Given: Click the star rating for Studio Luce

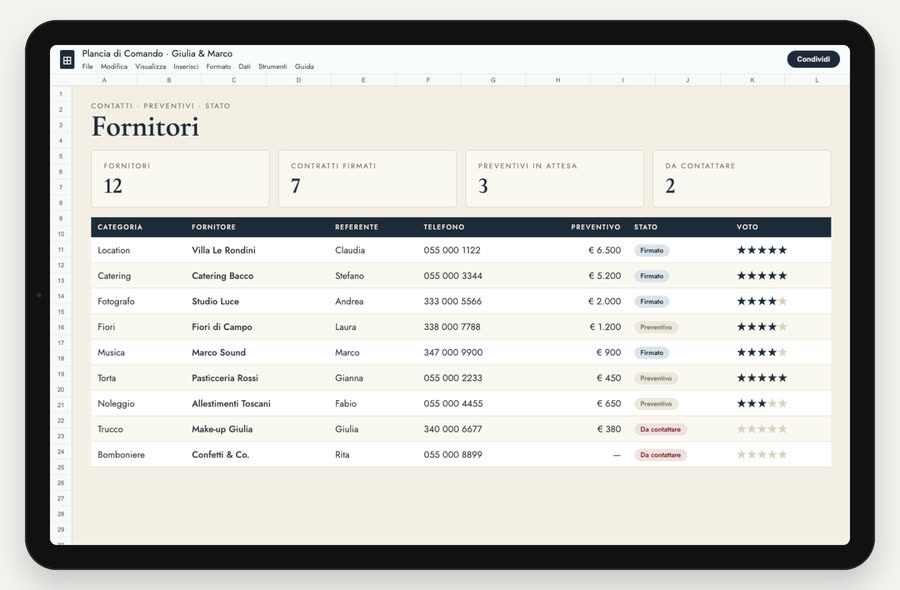Looking at the screenshot, I should click(x=762, y=301).
